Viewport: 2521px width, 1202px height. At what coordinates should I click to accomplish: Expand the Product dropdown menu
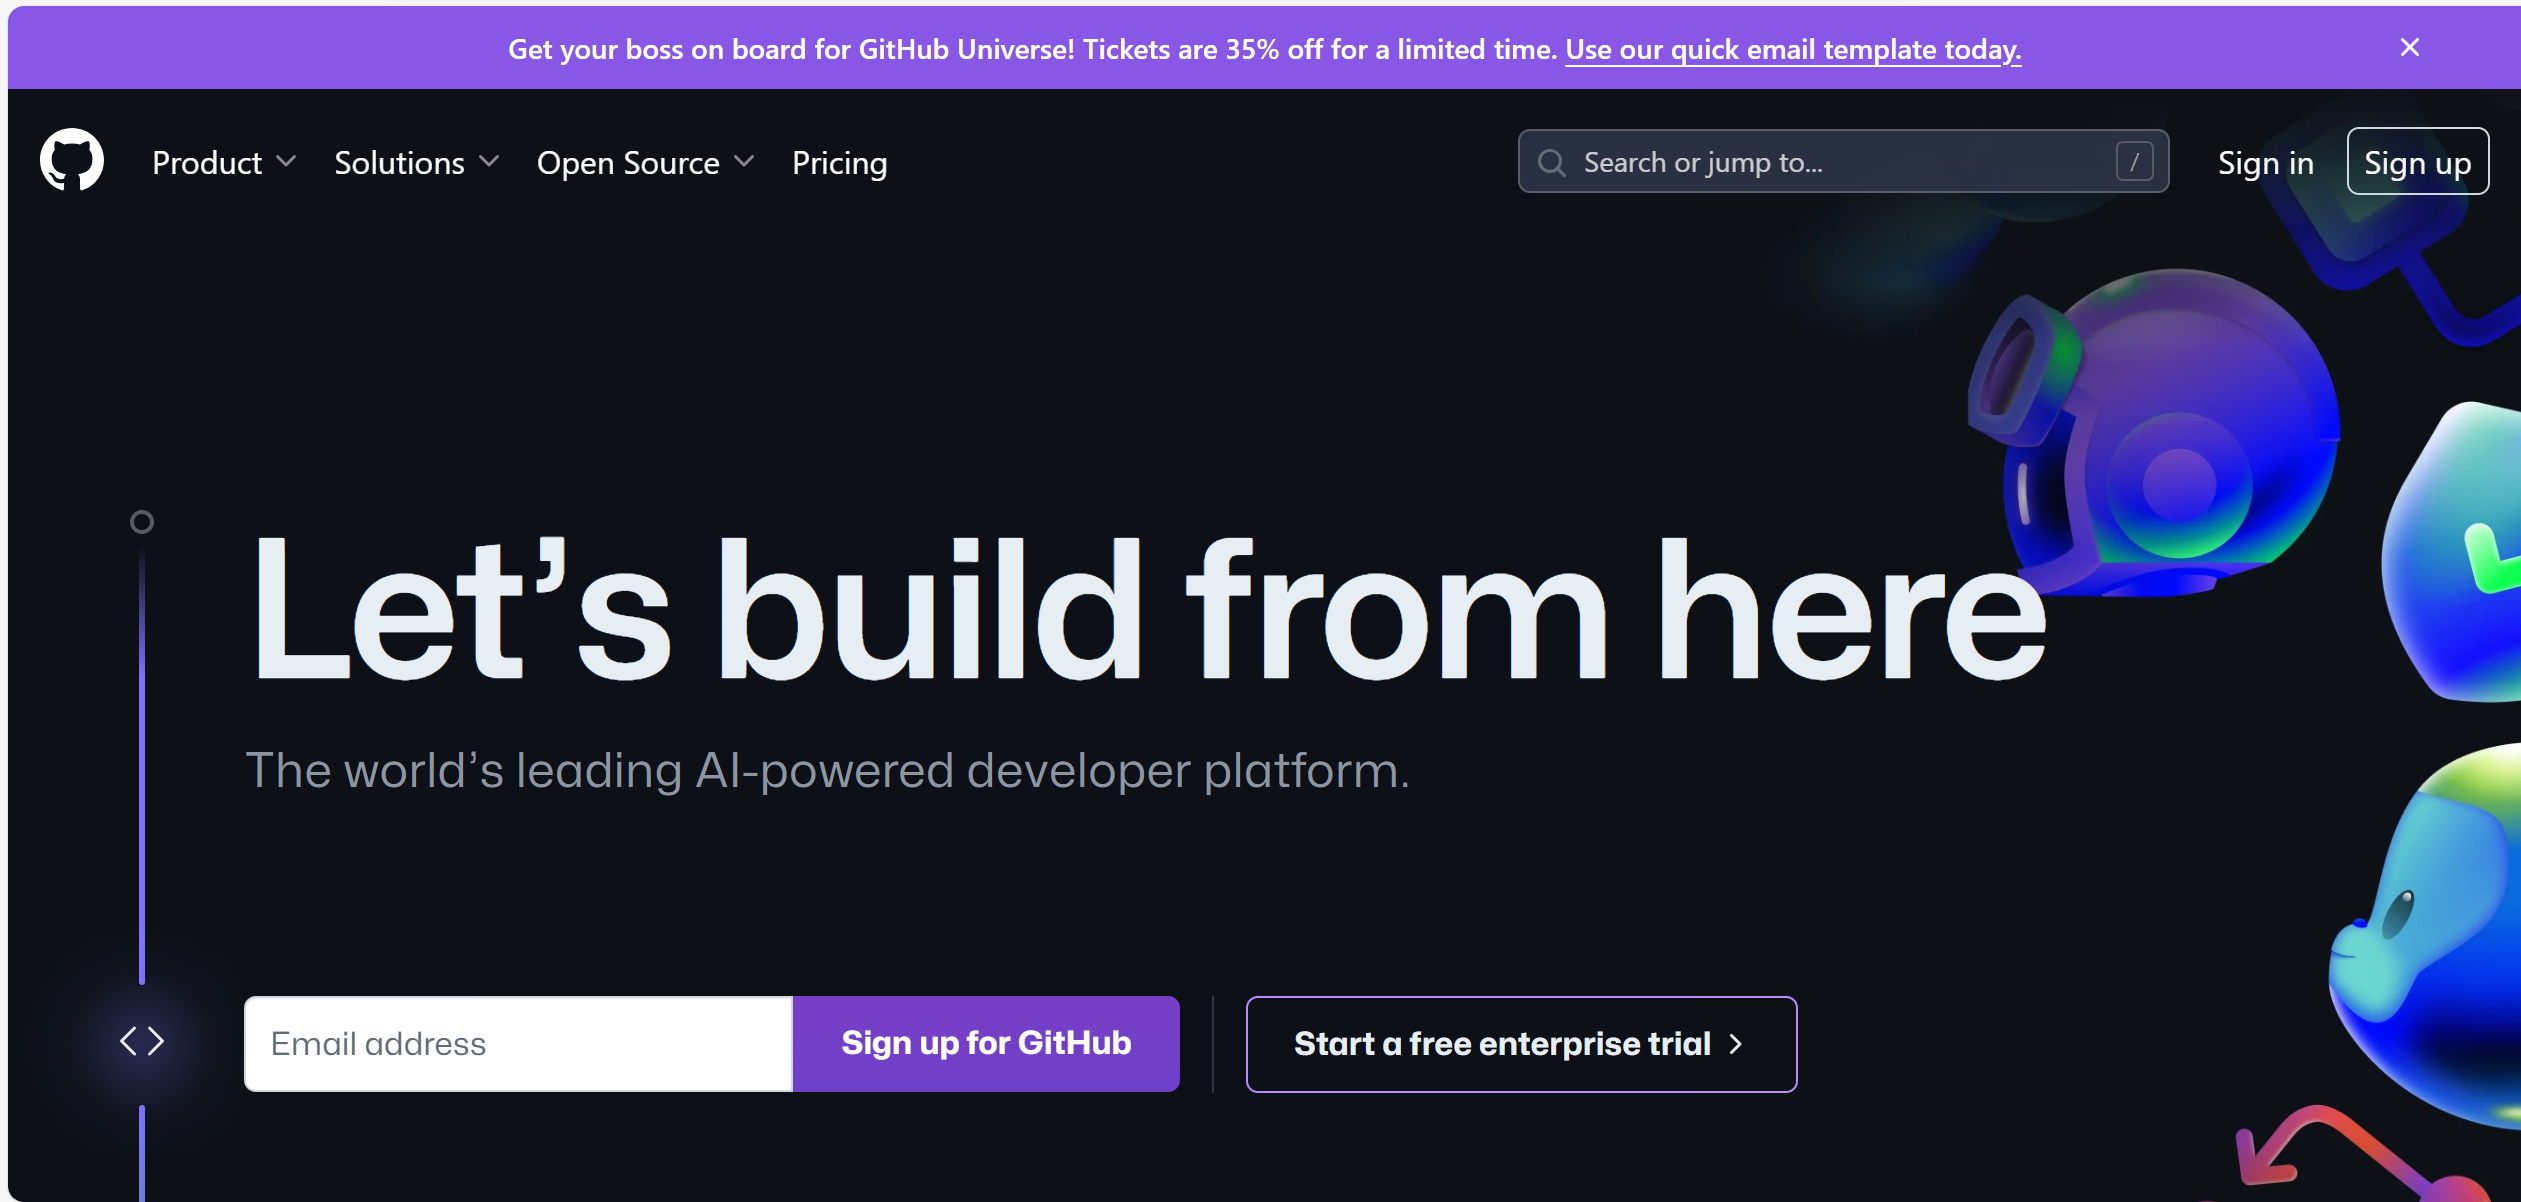point(224,162)
